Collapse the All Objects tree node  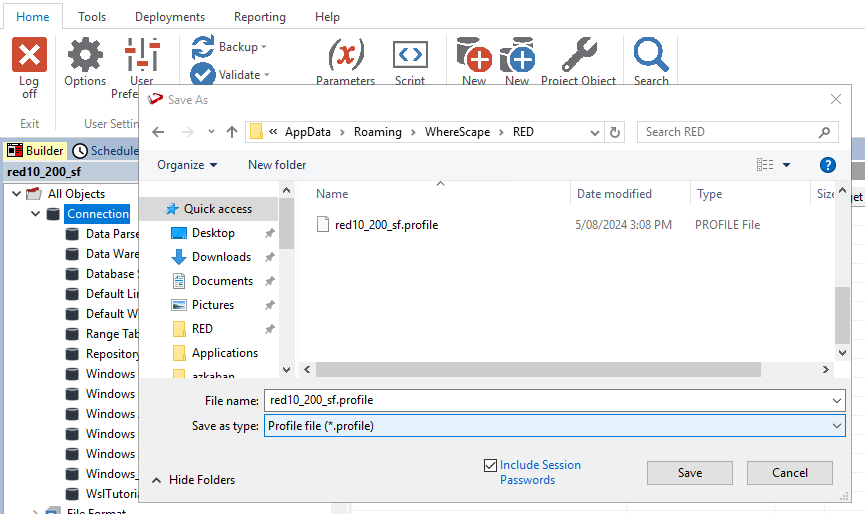tap(17, 194)
